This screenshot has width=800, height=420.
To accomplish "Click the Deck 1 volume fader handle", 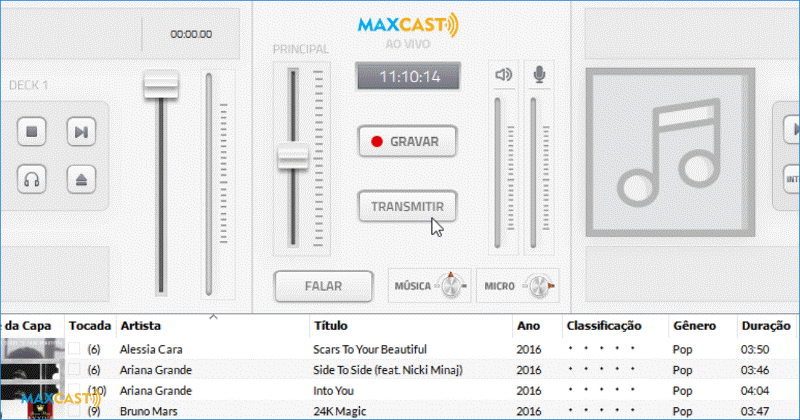I will point(161,85).
